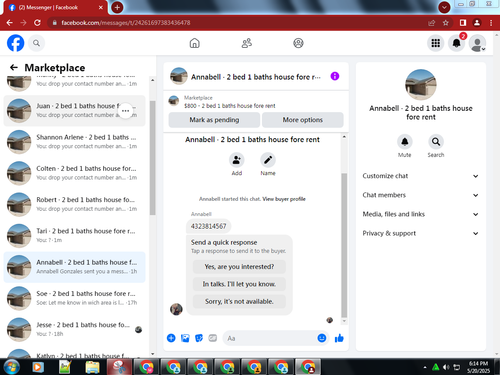Click the Name pencil edit icon
This screenshot has height=375, width=500.
pos(268,160)
